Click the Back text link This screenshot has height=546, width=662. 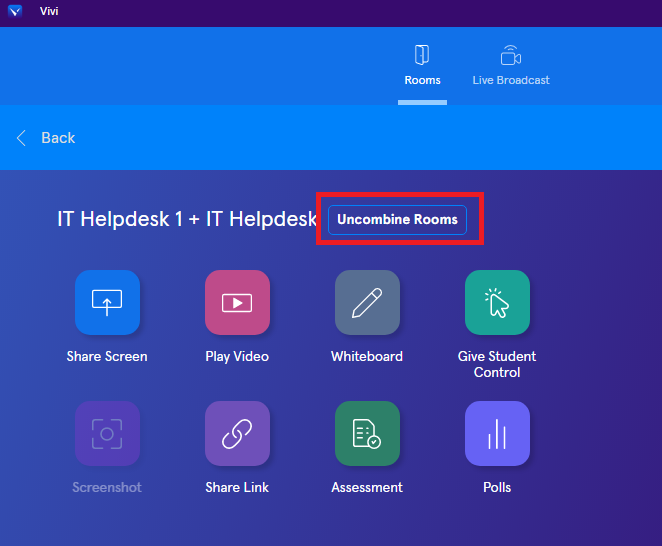tap(58, 138)
